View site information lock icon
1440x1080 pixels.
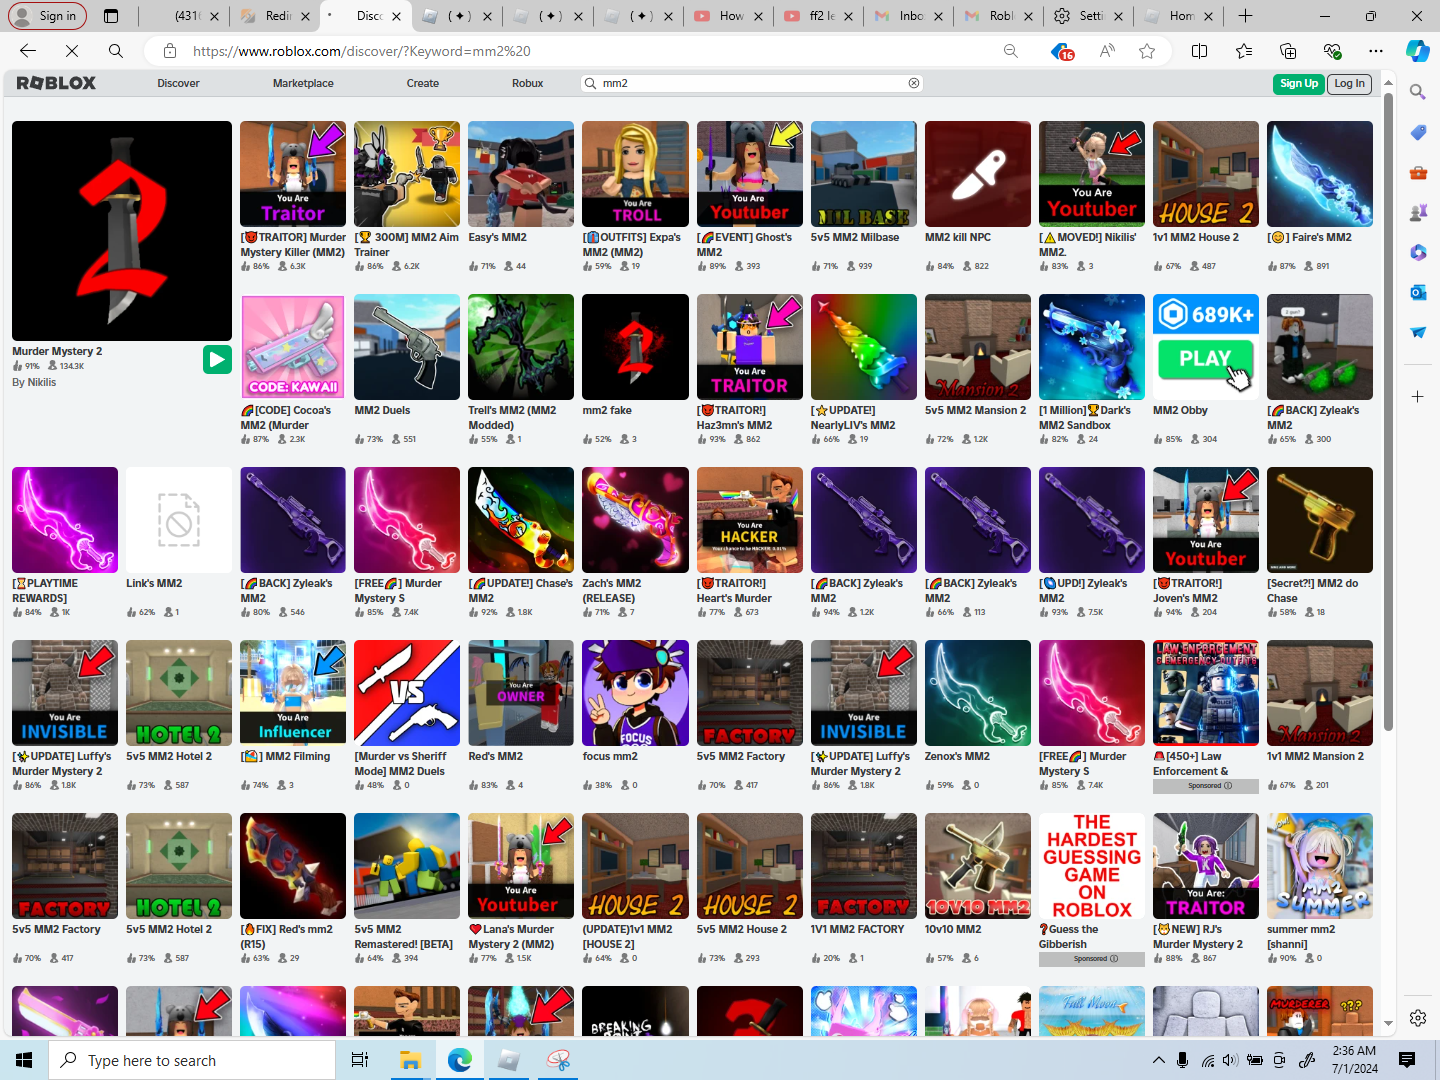tap(170, 51)
